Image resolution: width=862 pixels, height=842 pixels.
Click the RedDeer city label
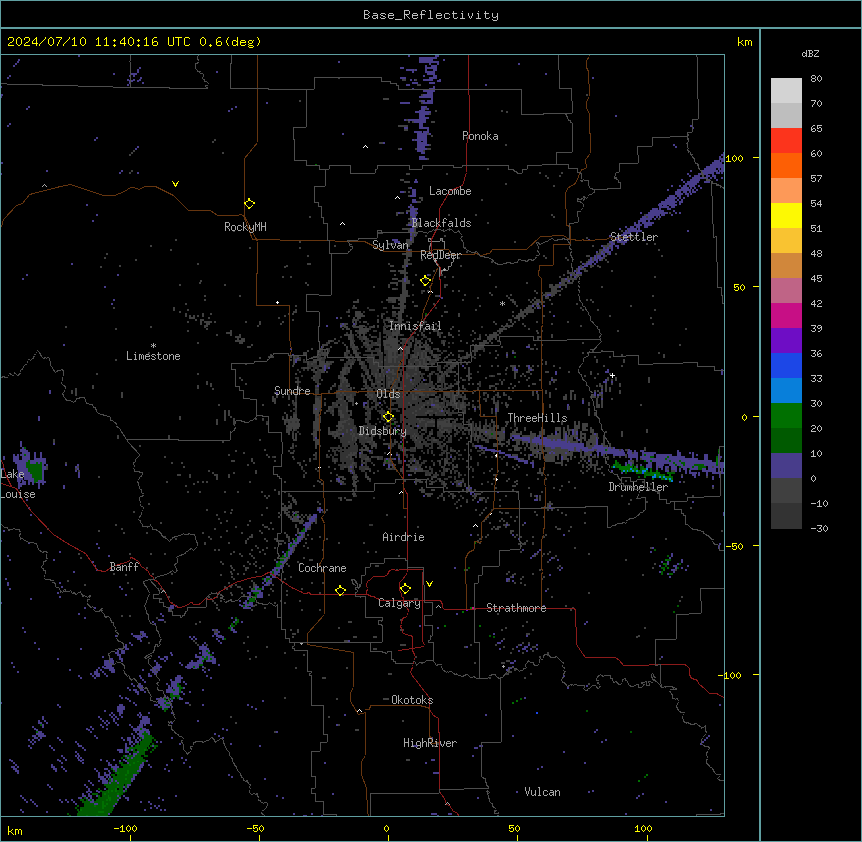click(440, 255)
